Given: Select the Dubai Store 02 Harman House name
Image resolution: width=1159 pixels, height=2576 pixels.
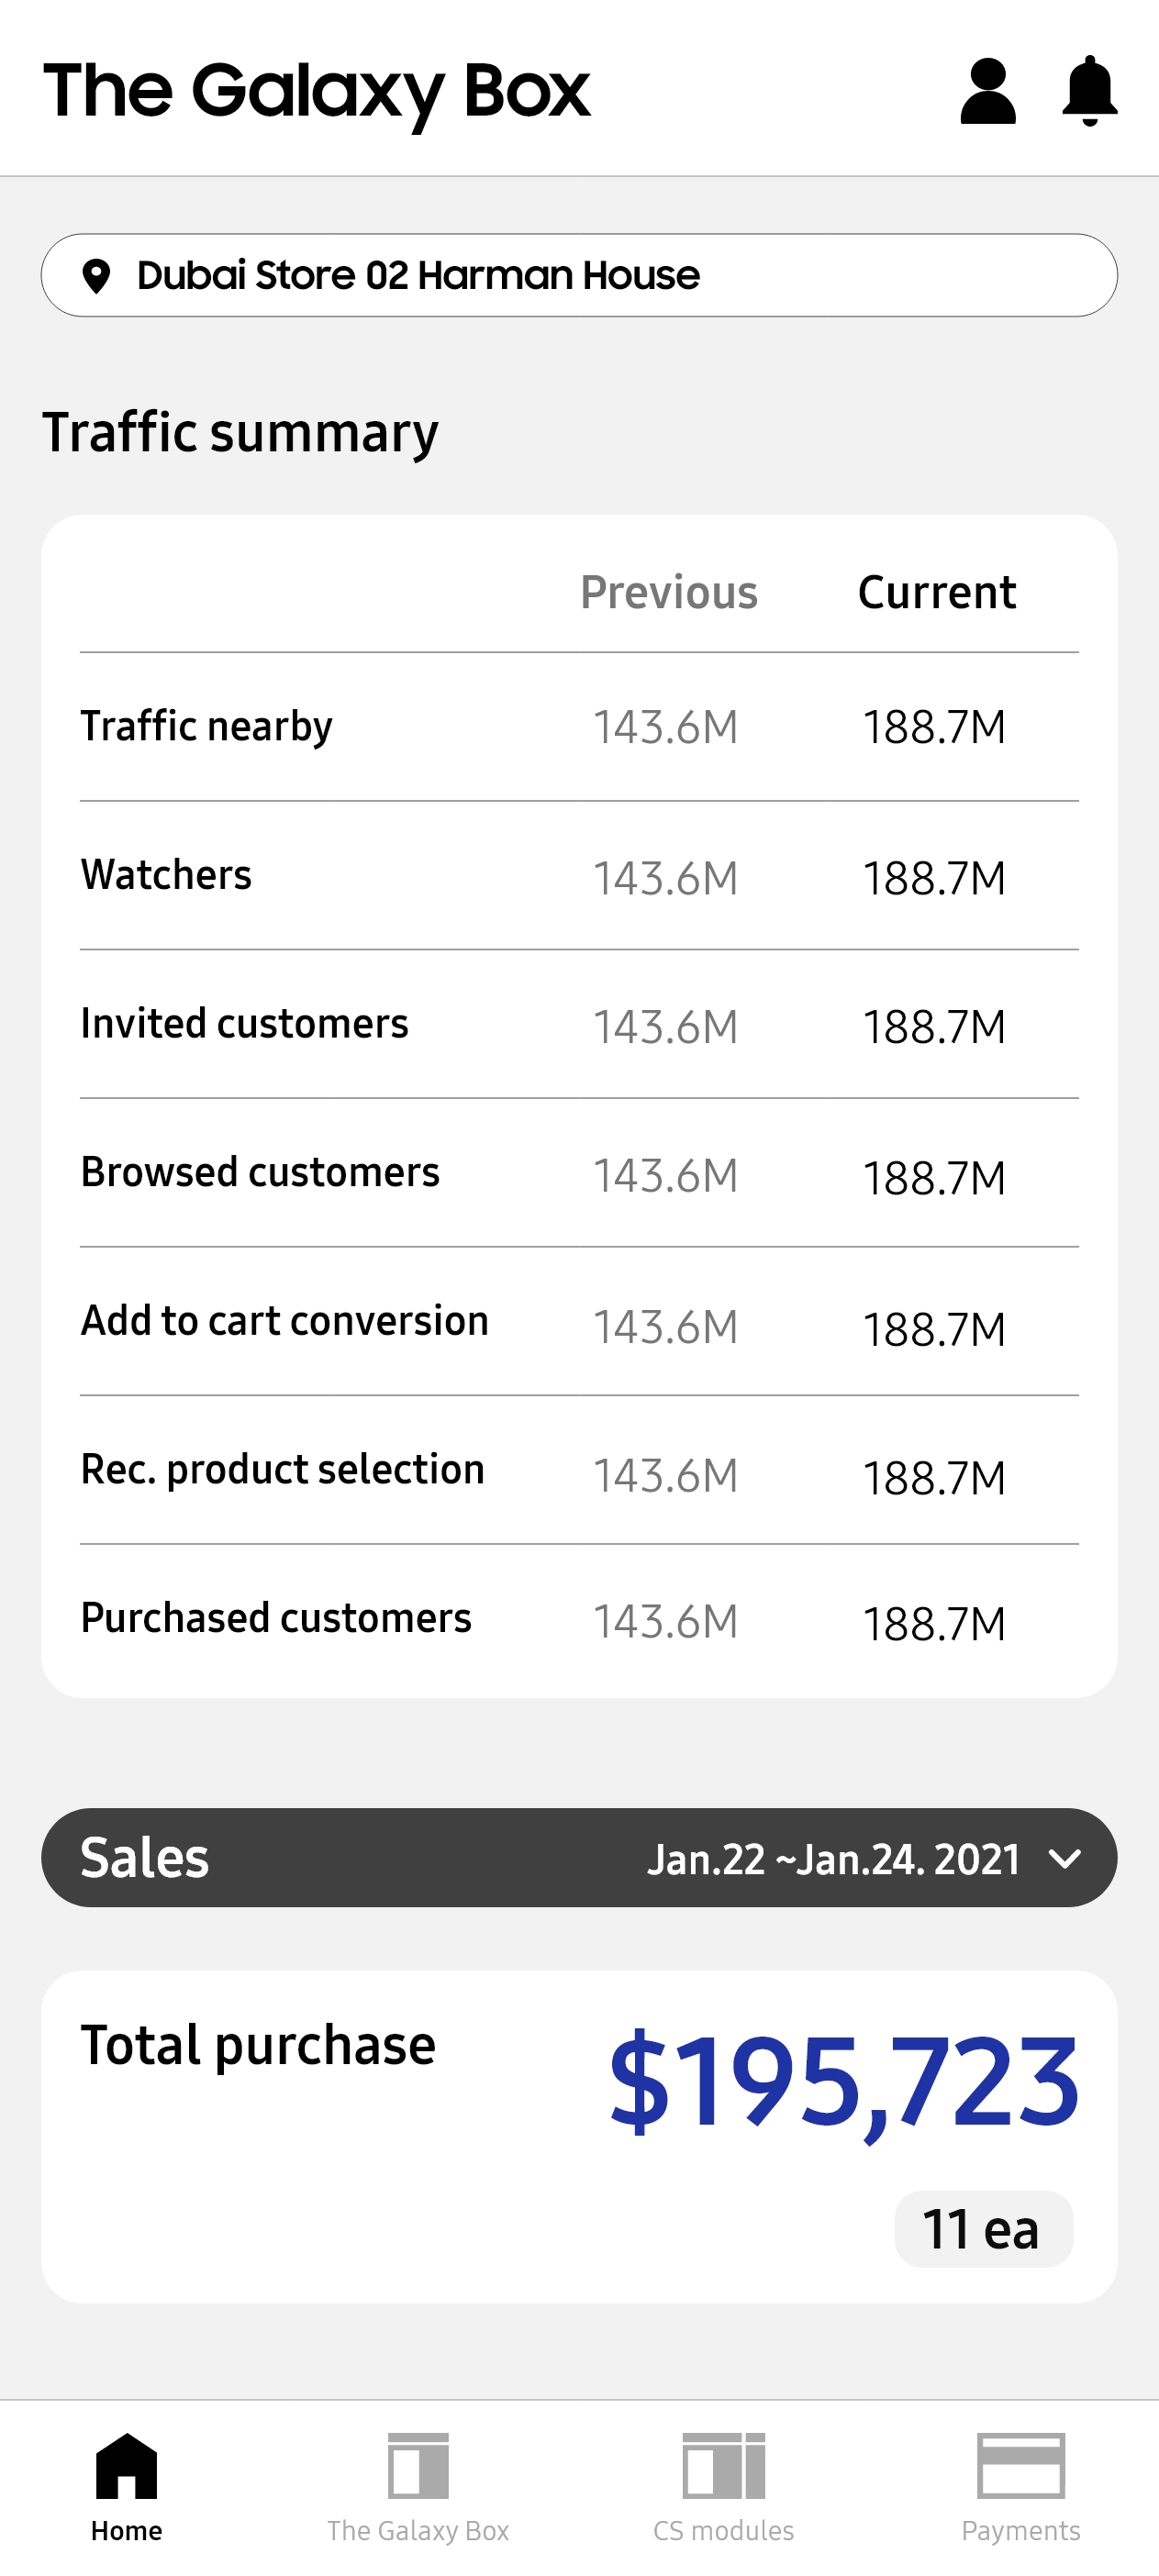Looking at the screenshot, I should coord(418,275).
